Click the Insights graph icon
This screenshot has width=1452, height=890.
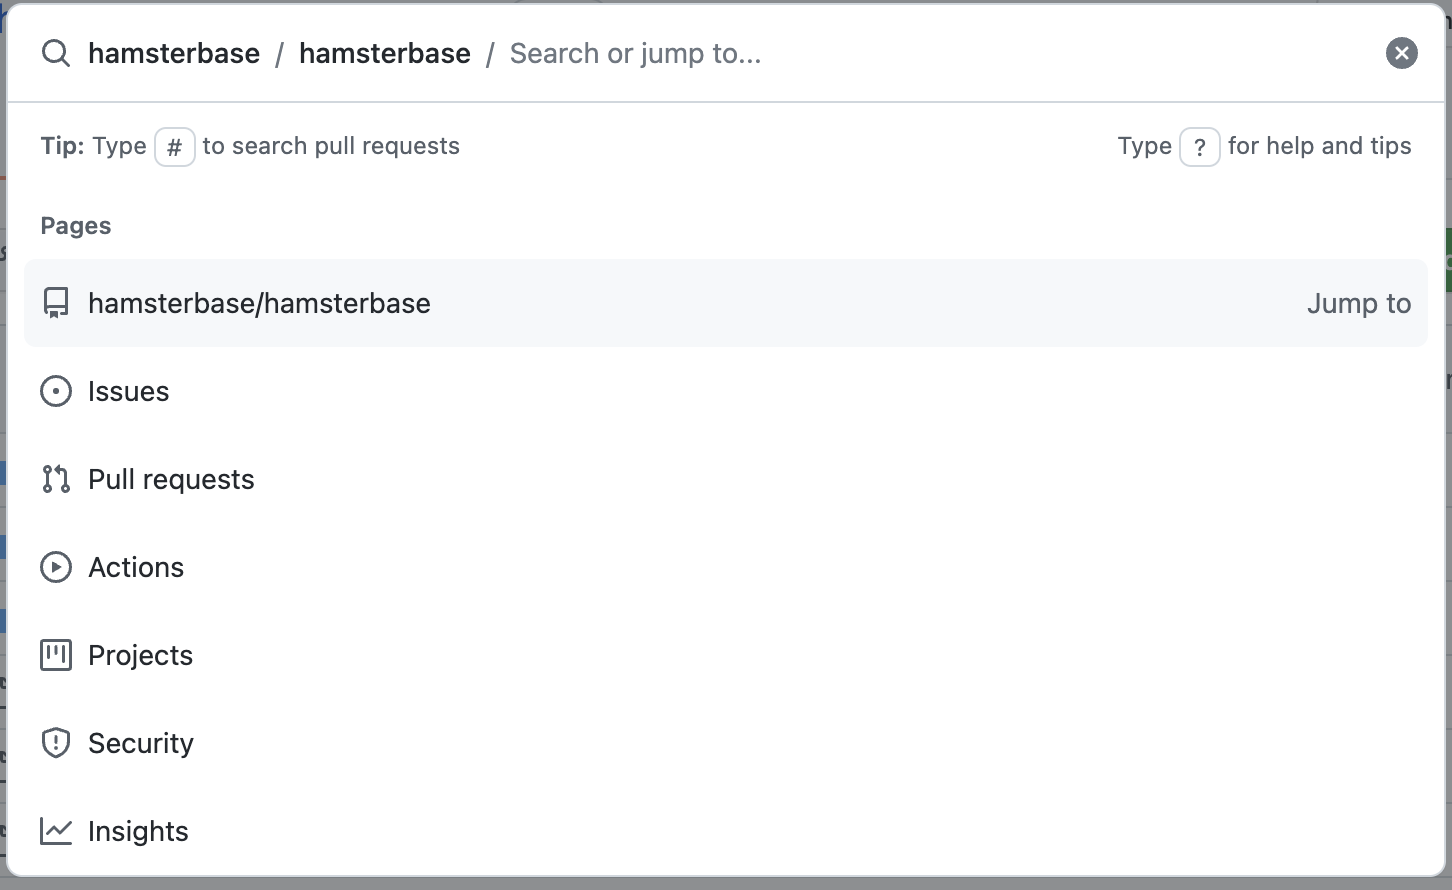56,831
